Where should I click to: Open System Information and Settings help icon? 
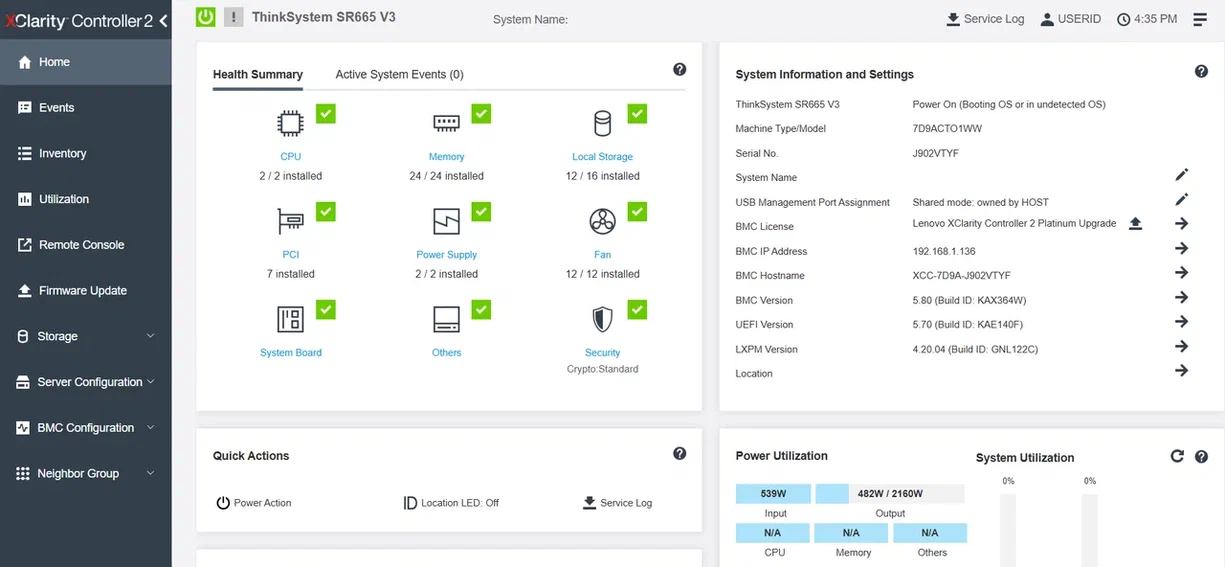1202,71
